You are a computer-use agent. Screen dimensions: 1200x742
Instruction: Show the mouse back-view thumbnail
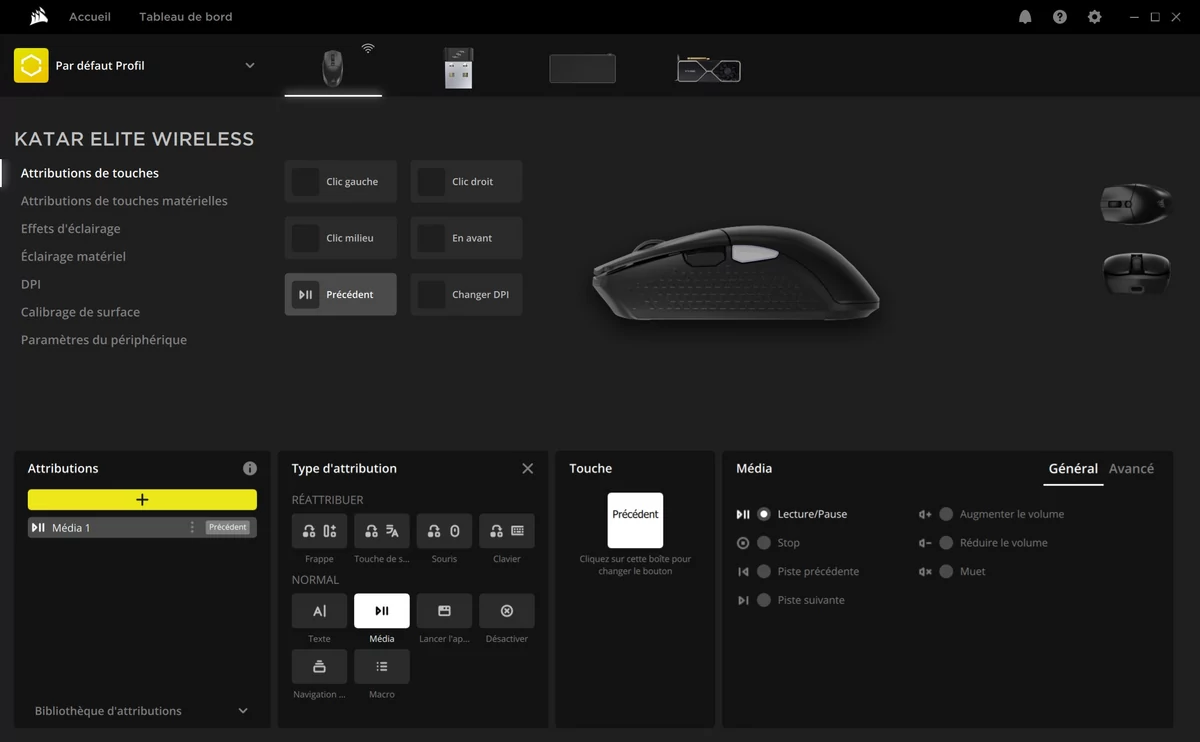click(x=1136, y=273)
